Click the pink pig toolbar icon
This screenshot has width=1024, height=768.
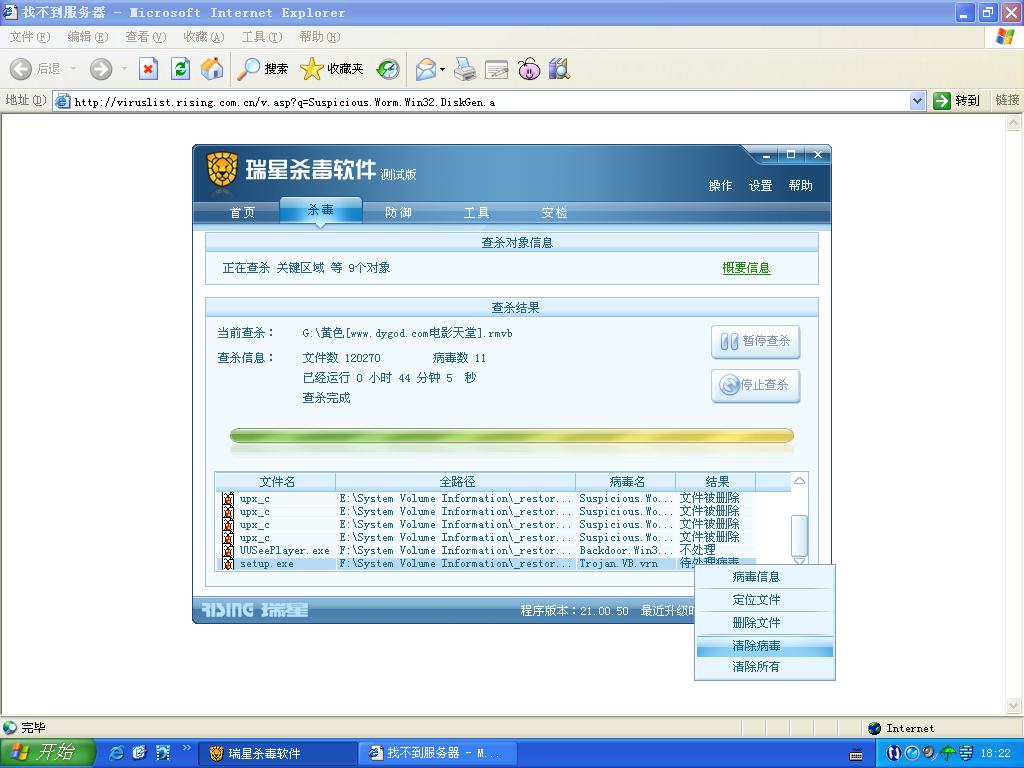pos(529,69)
